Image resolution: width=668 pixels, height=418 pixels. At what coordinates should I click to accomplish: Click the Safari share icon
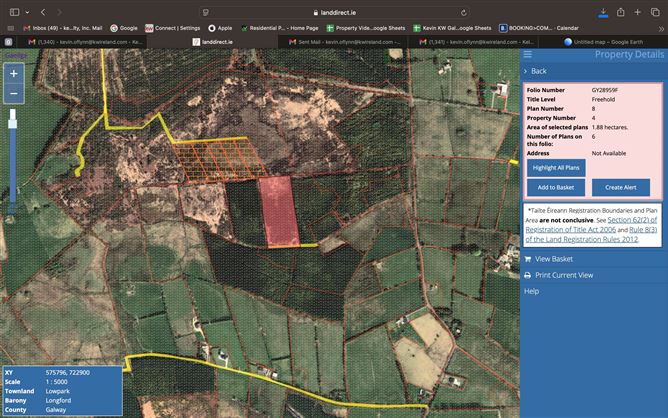[x=621, y=11]
